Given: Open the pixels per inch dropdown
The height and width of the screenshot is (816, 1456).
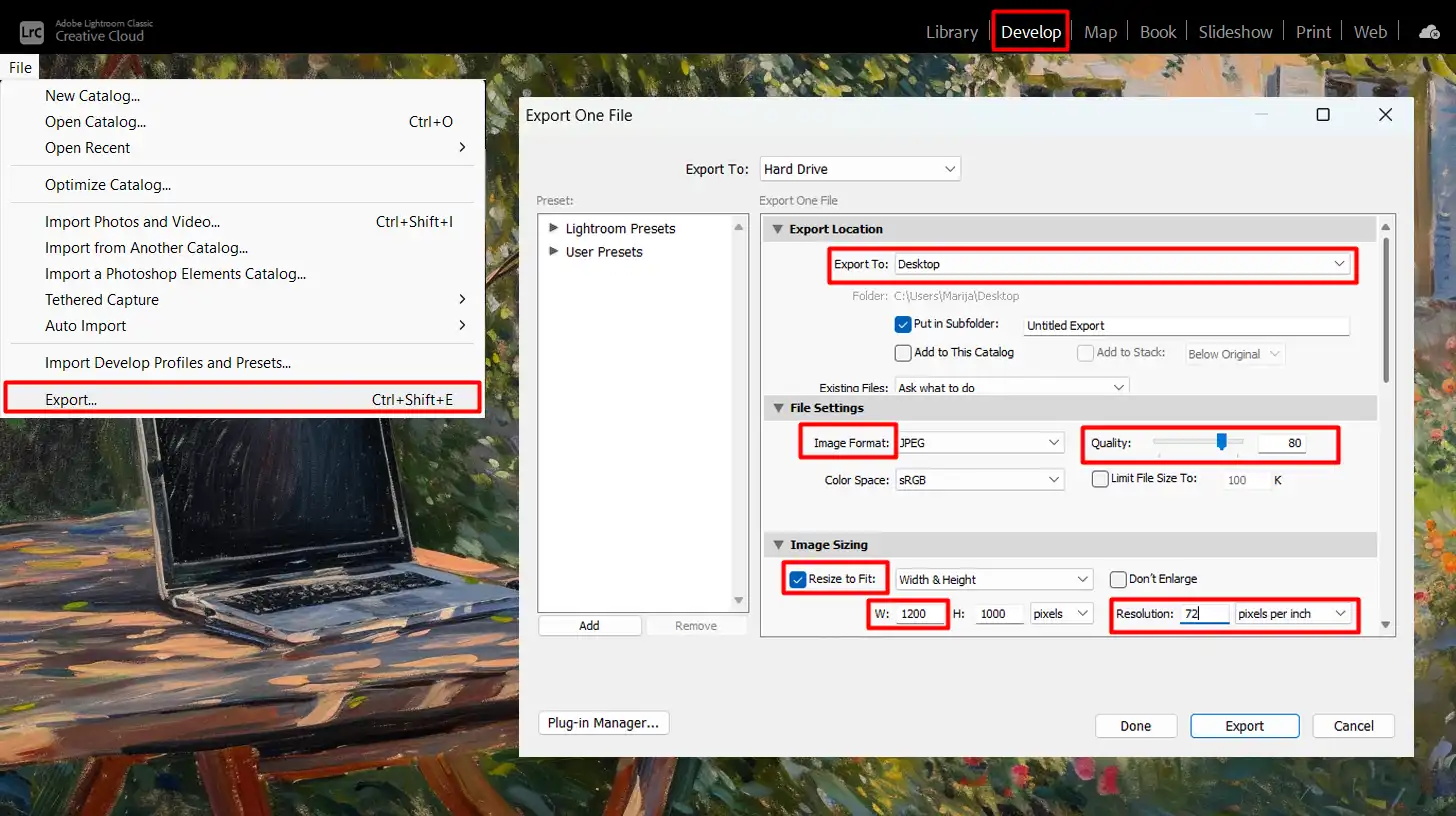Looking at the screenshot, I should coord(1294,614).
